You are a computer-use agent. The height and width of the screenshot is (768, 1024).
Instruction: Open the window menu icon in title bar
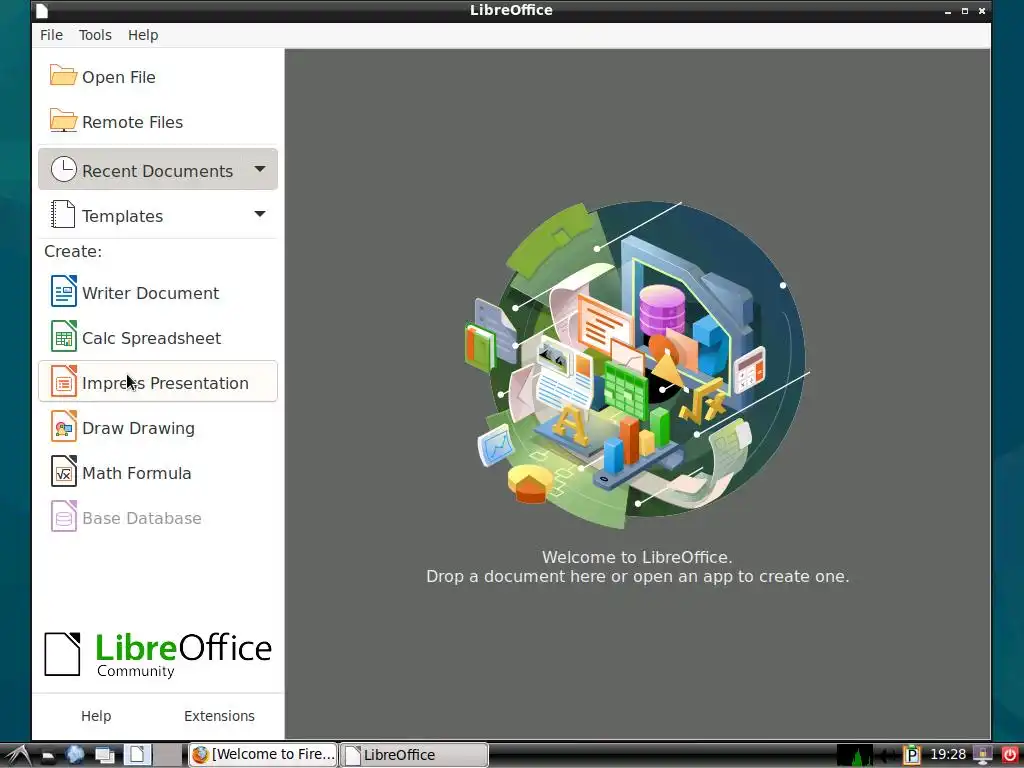click(42, 10)
